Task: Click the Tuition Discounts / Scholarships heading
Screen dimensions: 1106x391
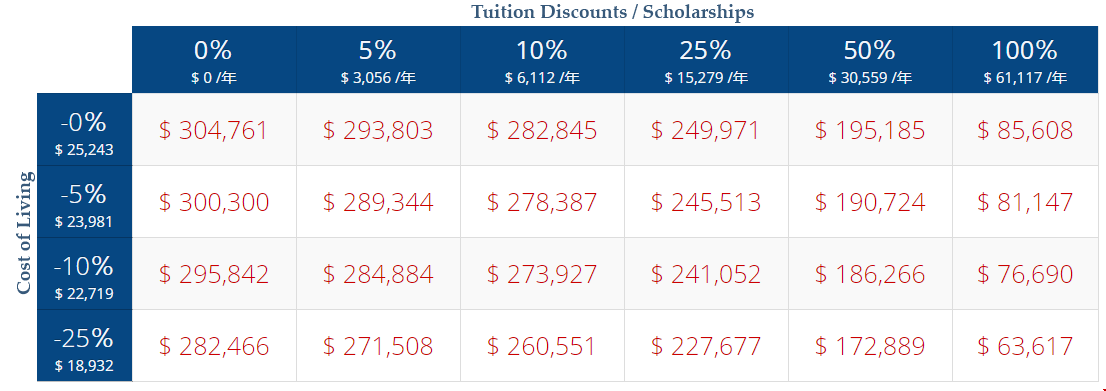Action: coord(612,12)
